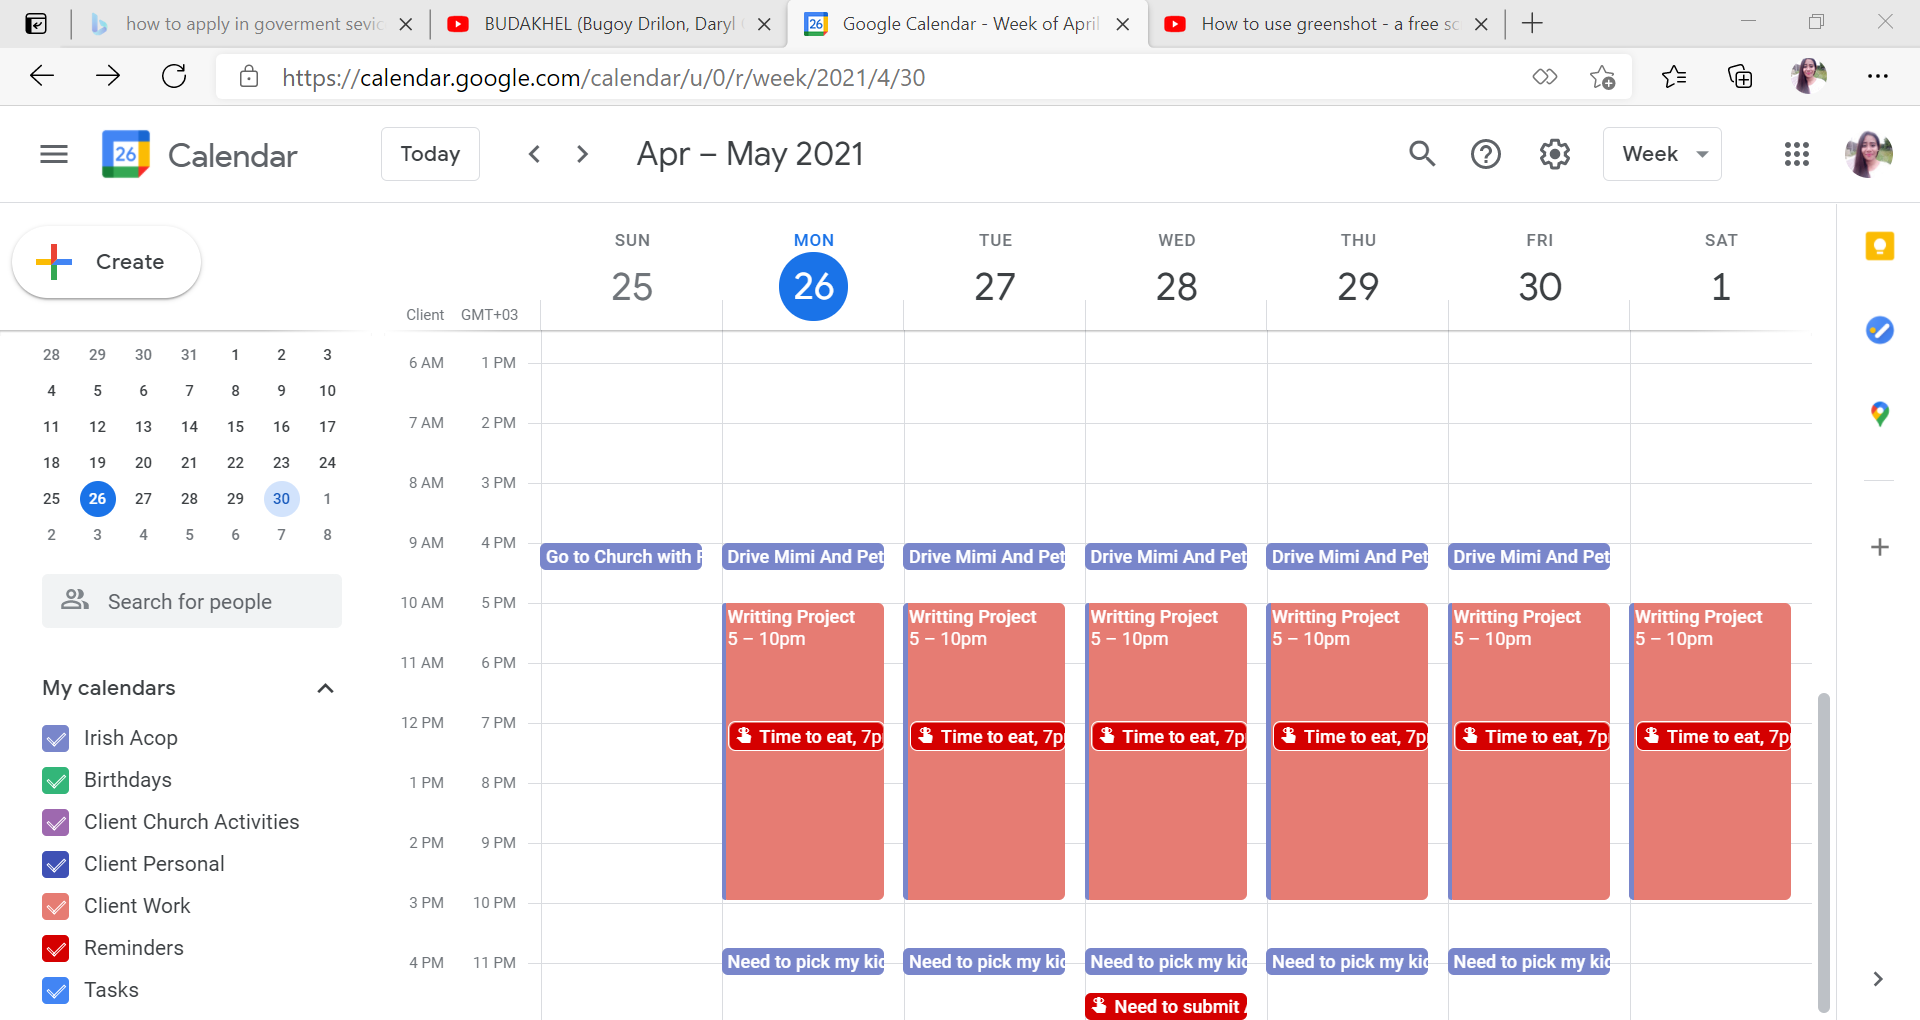Switch to the BUDAKHEL YouTube tab
The image size is (1920, 1020).
click(x=607, y=24)
